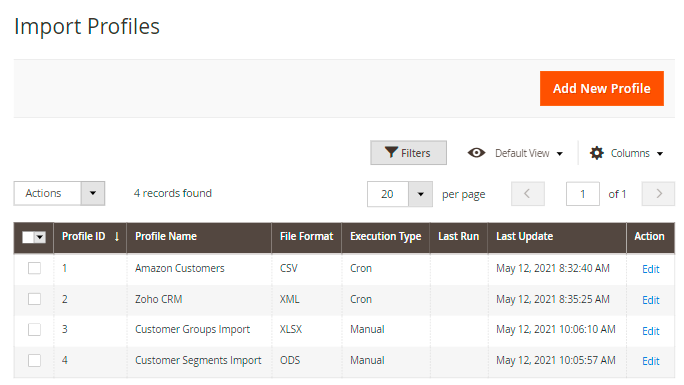Click the eye icon for Default View
684x385 pixels.
click(476, 153)
